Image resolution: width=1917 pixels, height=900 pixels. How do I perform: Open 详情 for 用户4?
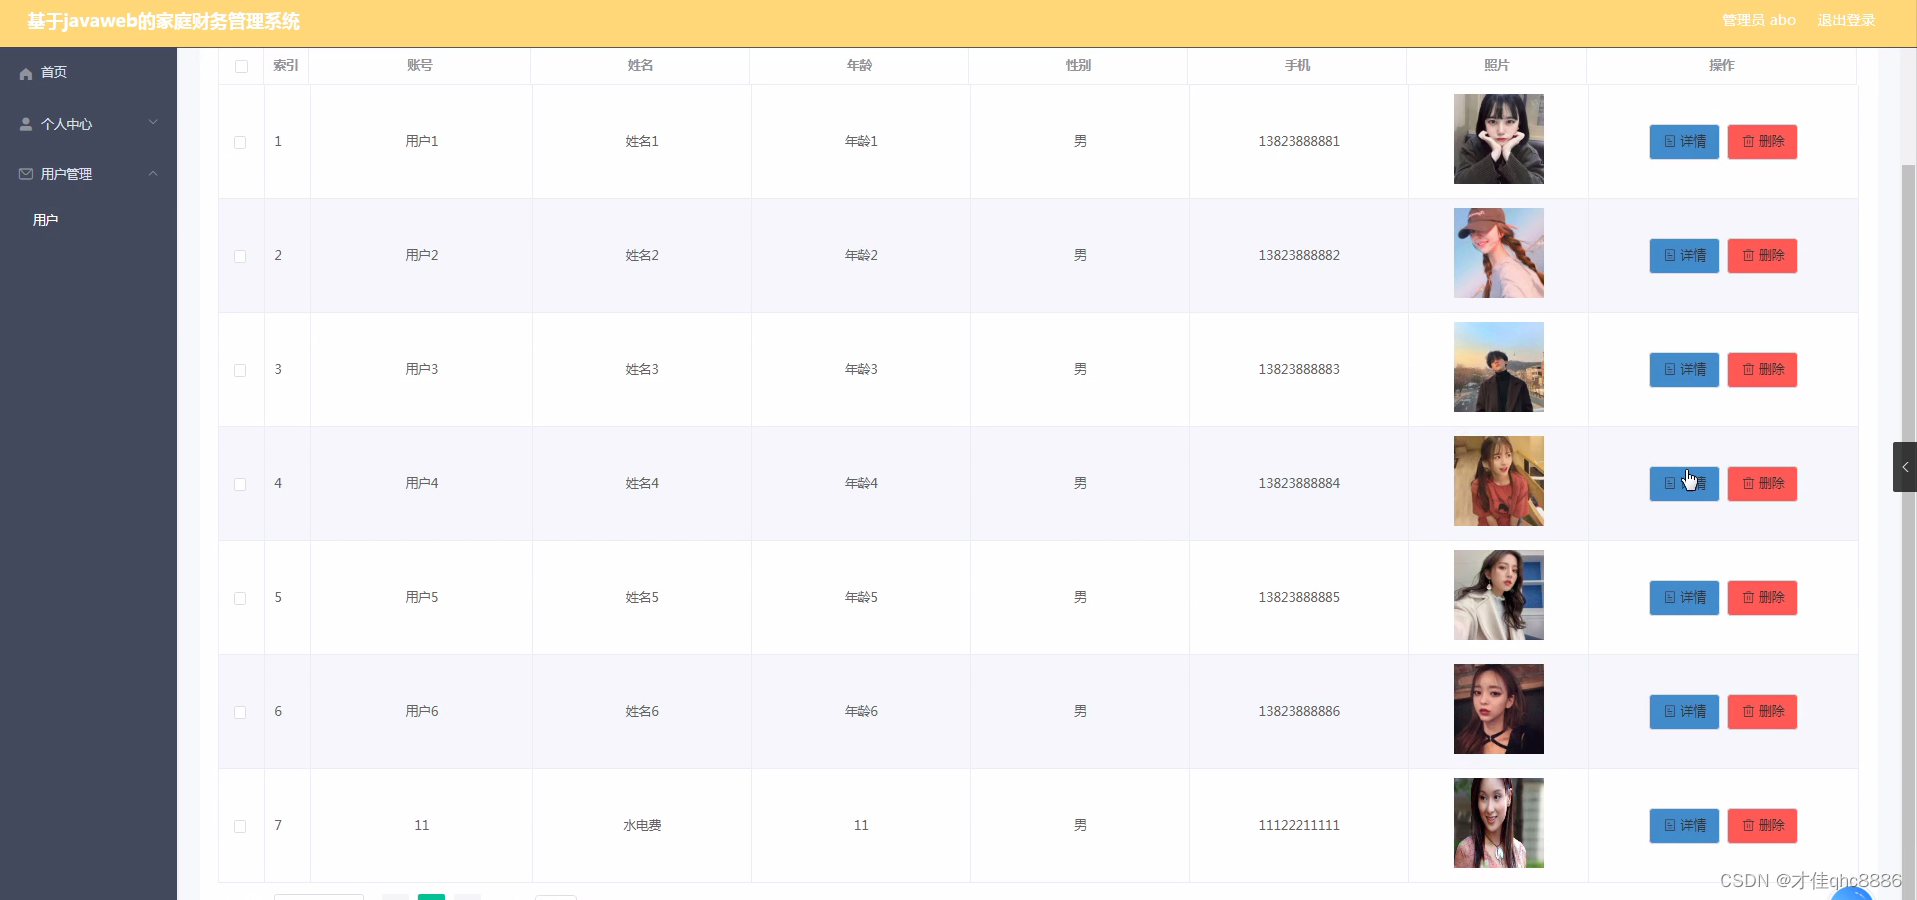pyautogui.click(x=1684, y=484)
